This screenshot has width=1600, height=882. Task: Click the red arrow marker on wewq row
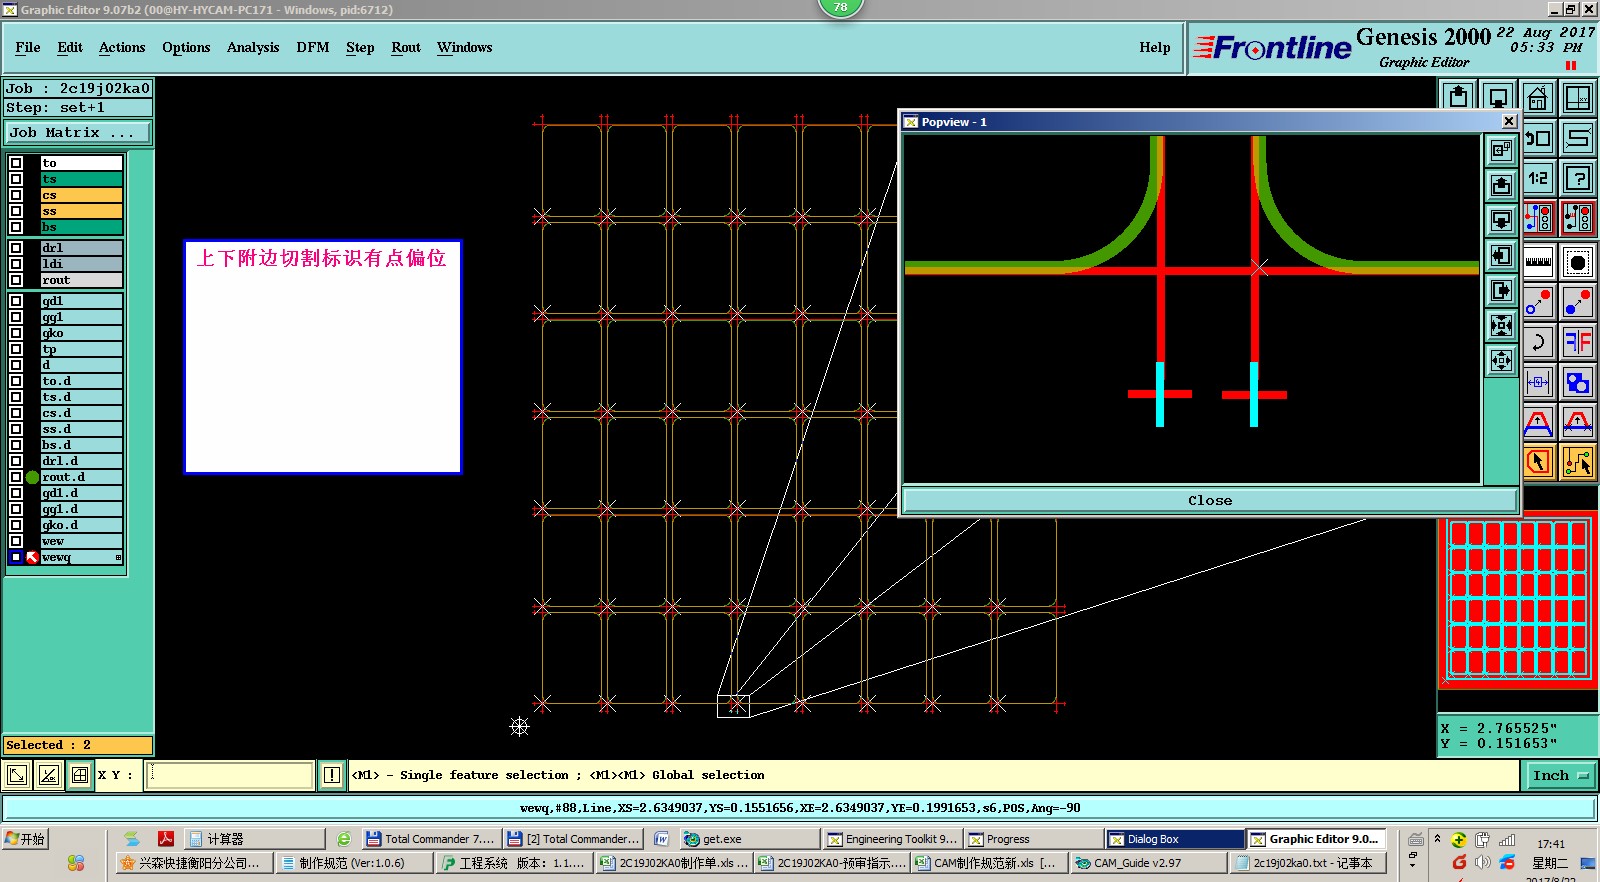pyautogui.click(x=32, y=557)
